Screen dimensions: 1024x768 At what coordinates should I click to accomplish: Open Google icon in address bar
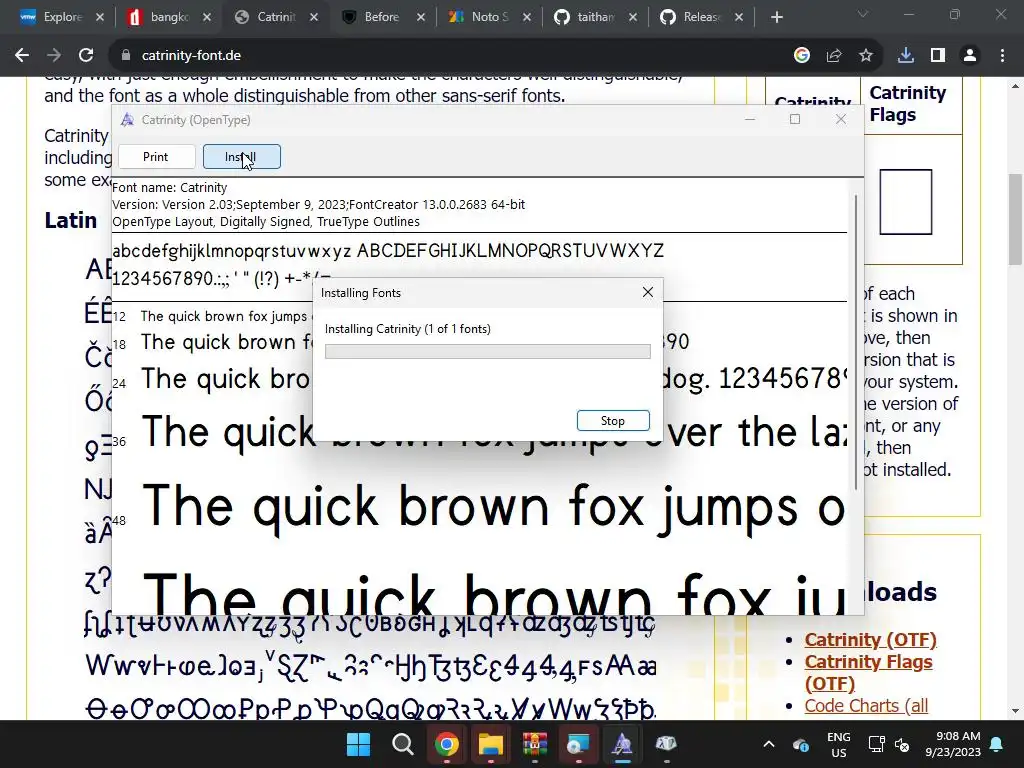coord(802,56)
